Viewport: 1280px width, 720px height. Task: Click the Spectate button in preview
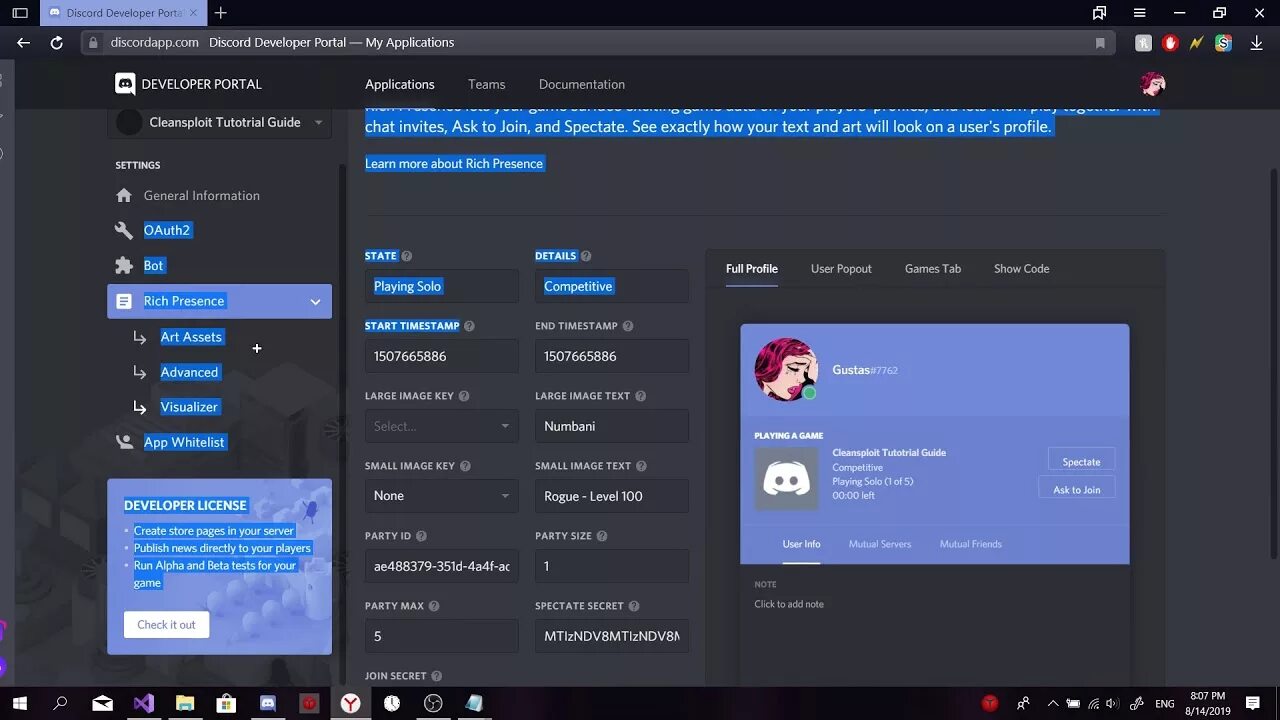(x=1081, y=461)
